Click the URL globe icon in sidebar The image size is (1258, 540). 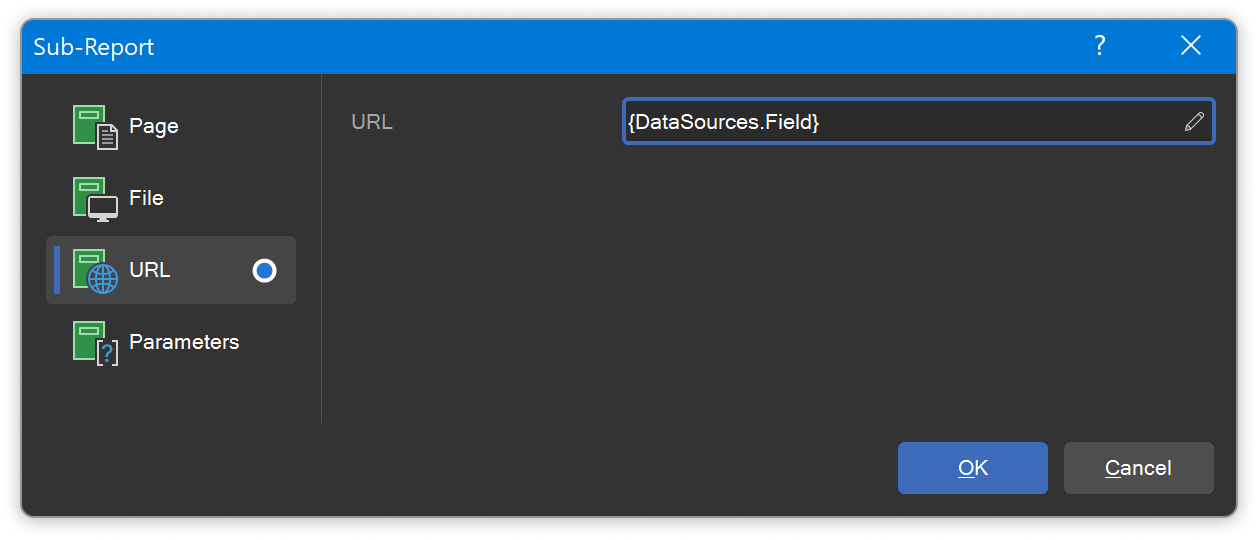click(x=95, y=271)
